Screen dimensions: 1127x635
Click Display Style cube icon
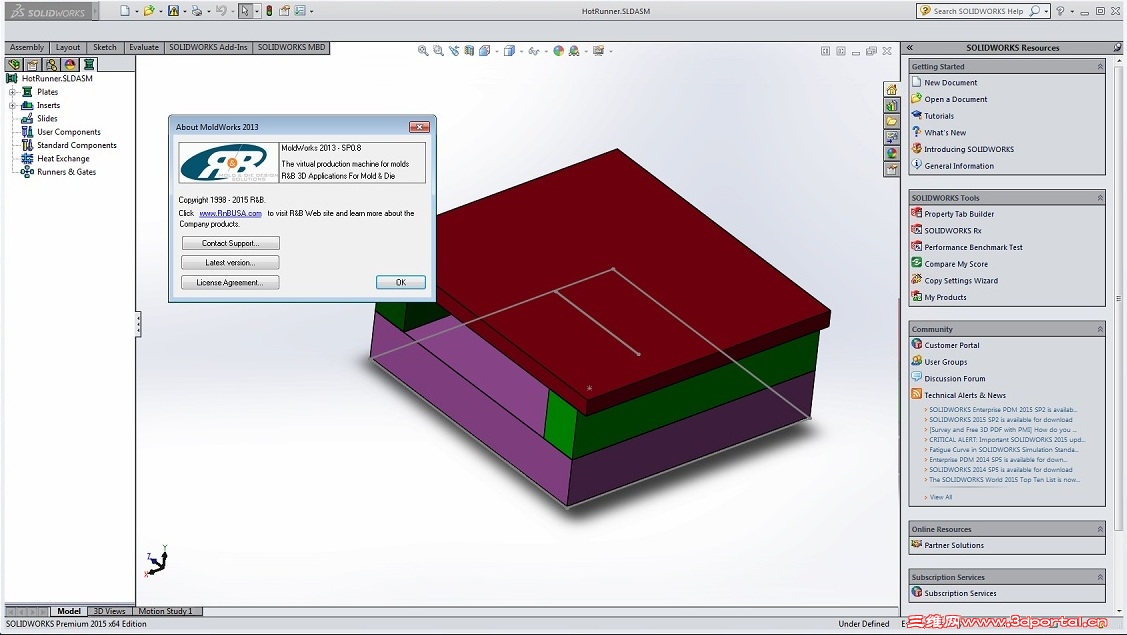pyautogui.click(x=509, y=51)
